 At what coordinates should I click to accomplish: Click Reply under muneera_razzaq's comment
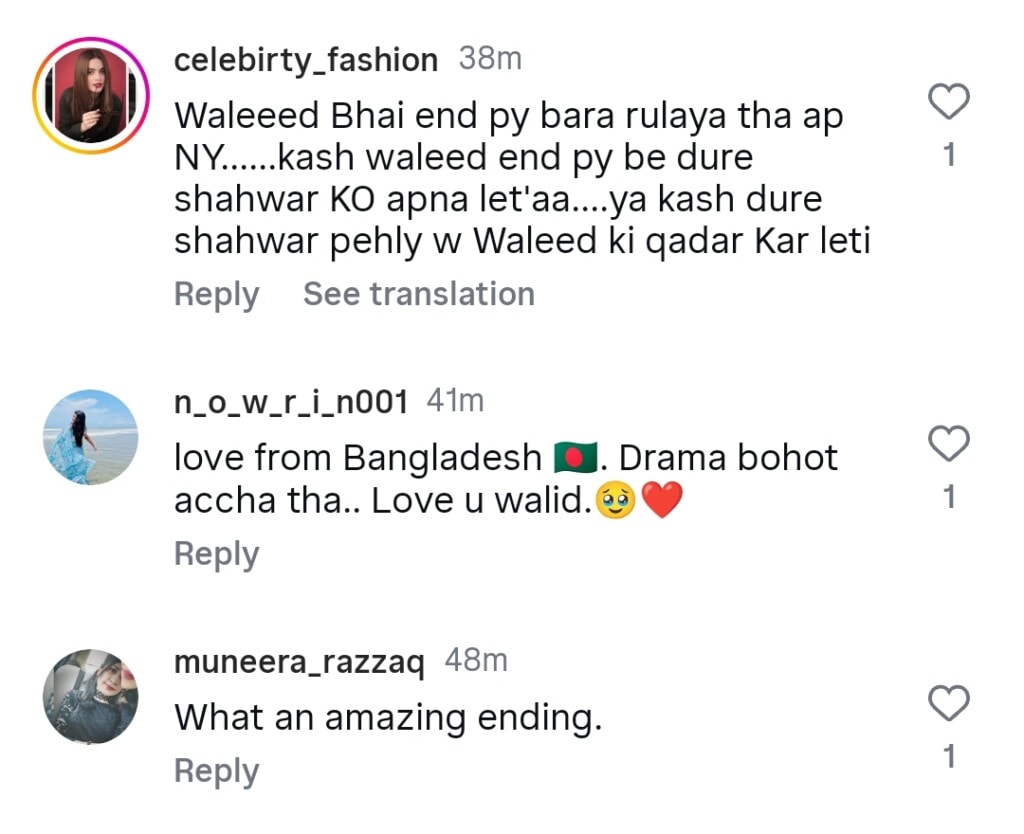click(x=215, y=770)
